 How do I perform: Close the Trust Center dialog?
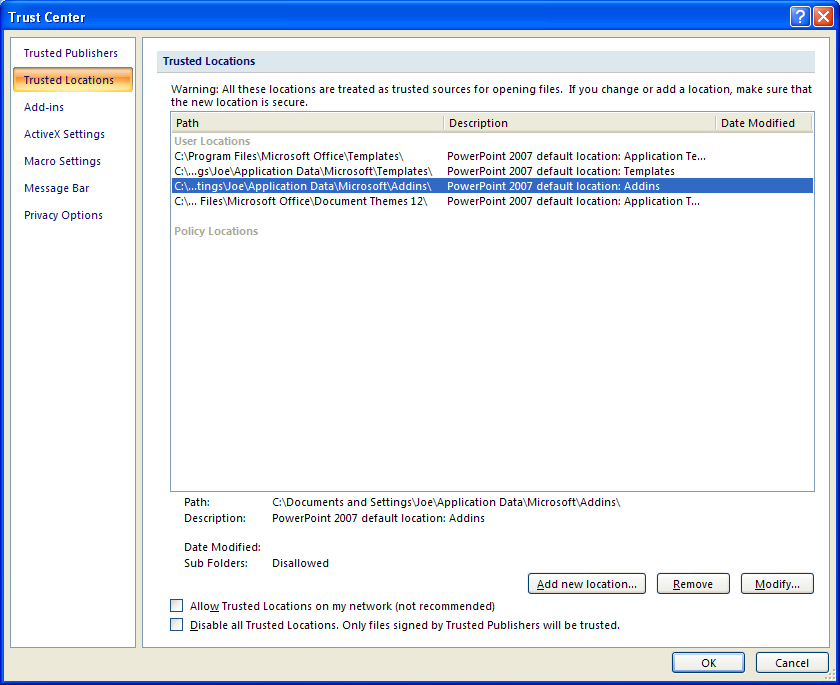[823, 17]
